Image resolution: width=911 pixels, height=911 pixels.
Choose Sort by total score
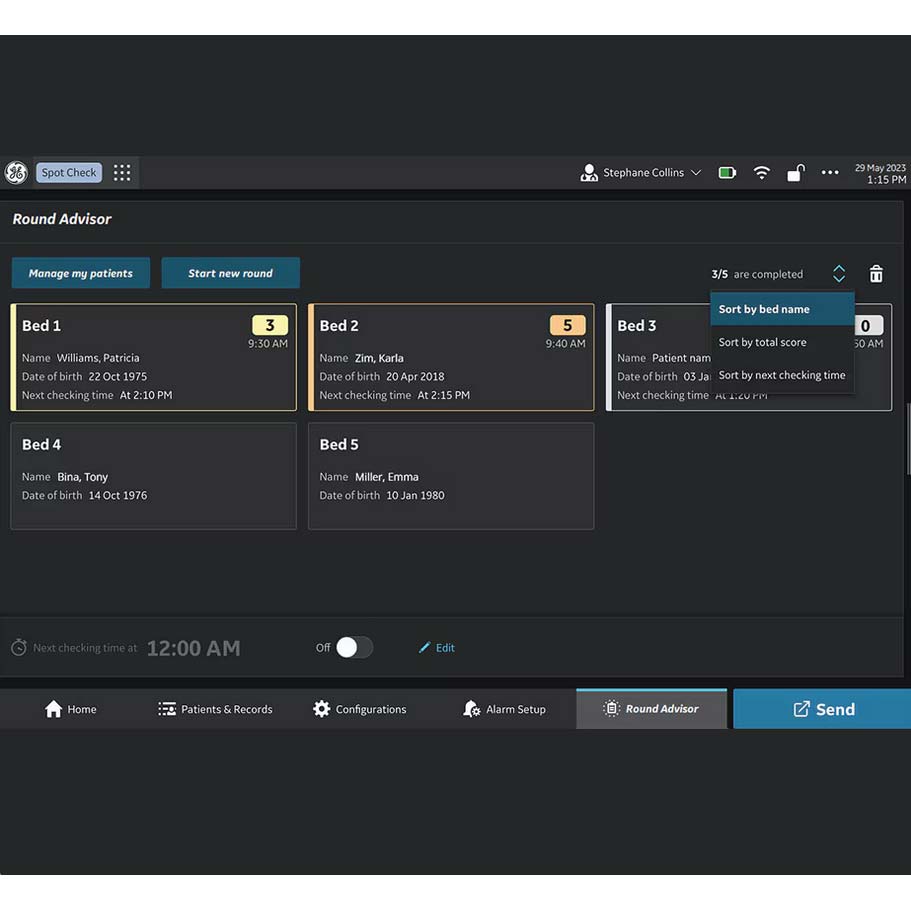pos(762,342)
